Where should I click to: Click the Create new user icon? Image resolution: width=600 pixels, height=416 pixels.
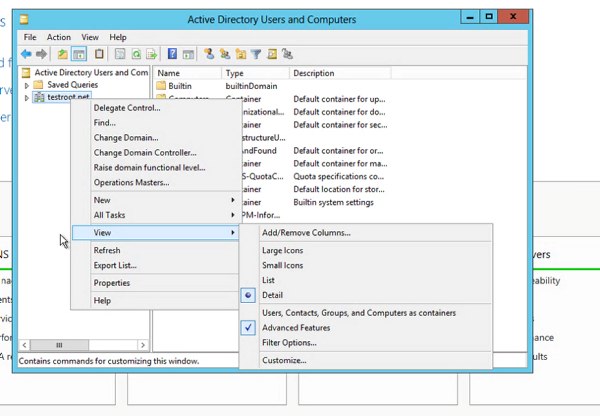pos(209,54)
